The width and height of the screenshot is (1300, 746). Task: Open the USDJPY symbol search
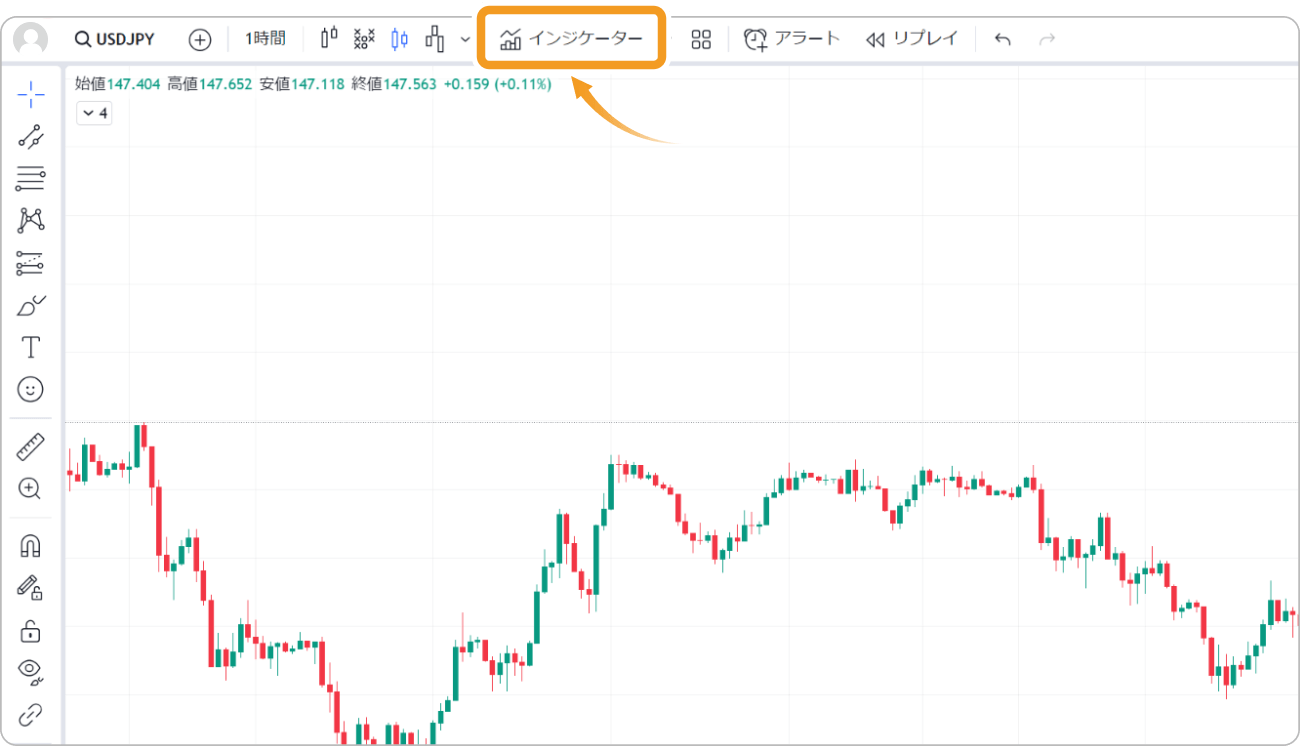tap(114, 39)
